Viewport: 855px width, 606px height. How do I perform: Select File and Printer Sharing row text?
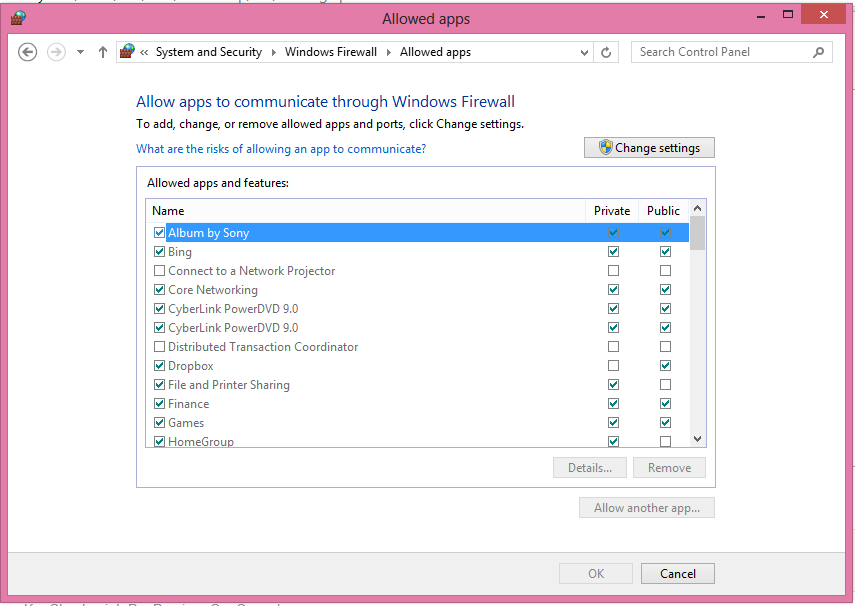(x=228, y=385)
